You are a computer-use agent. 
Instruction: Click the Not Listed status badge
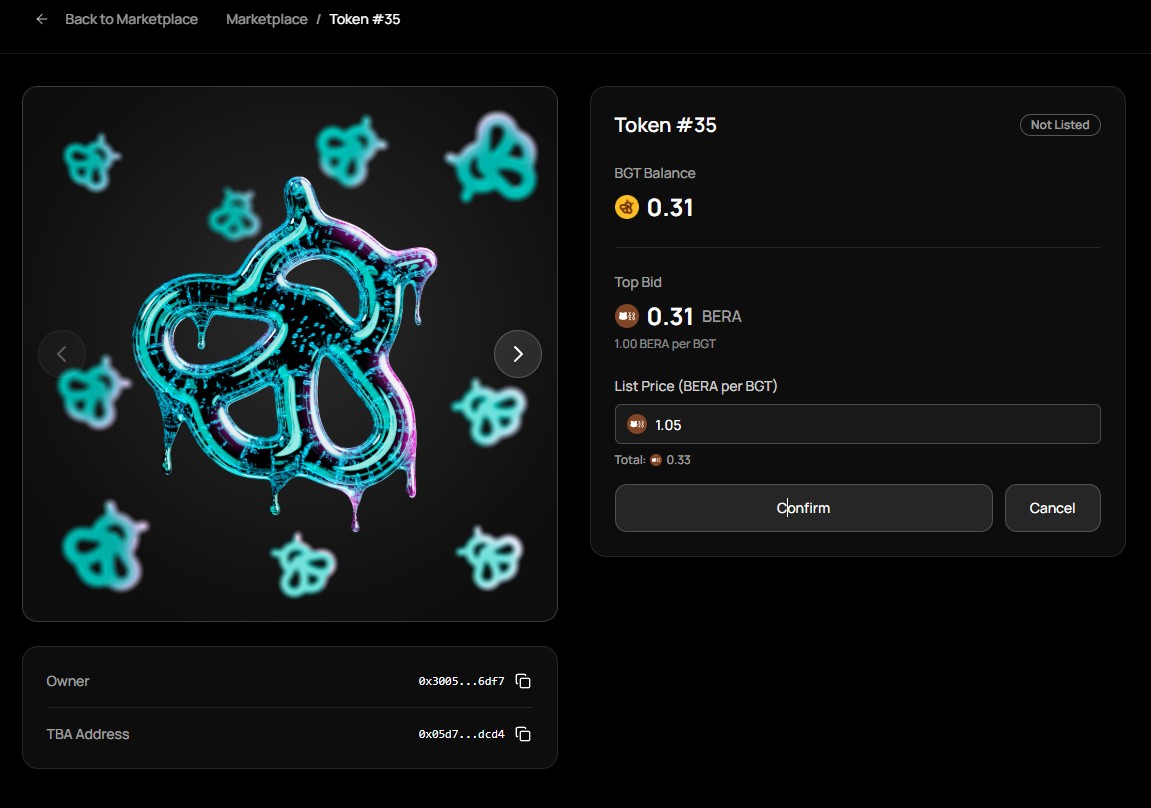tap(1059, 125)
